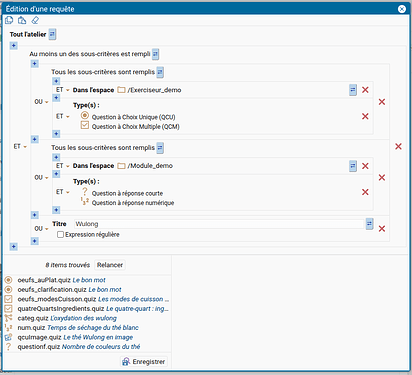The image size is (412, 375).
Task: Open ET dropdown beside réponse courte types
Action: tap(63, 192)
